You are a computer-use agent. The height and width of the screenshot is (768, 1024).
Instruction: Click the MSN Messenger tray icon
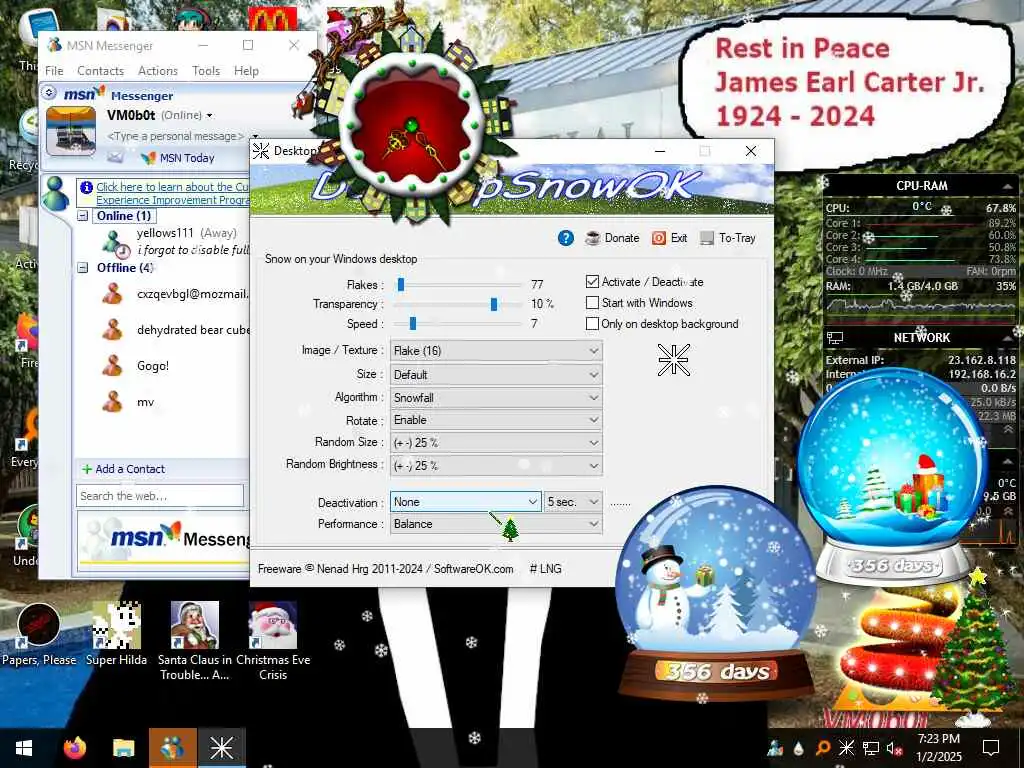pos(776,748)
